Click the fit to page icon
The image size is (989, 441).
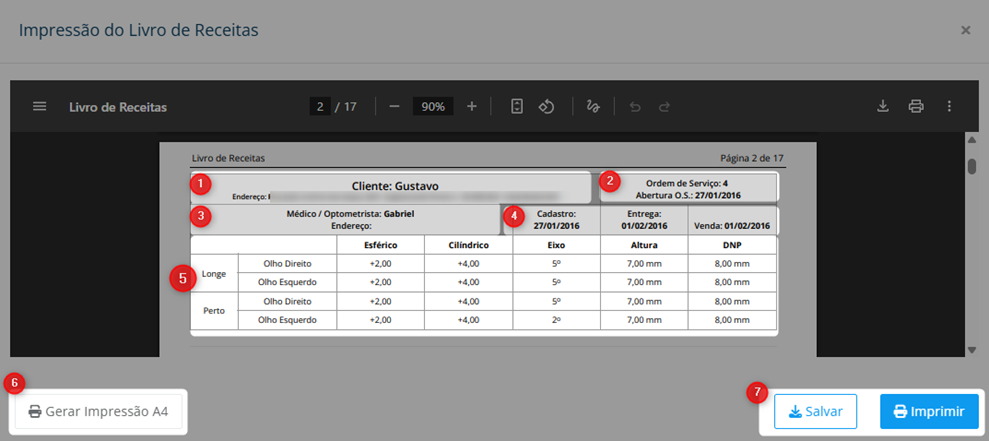click(517, 107)
